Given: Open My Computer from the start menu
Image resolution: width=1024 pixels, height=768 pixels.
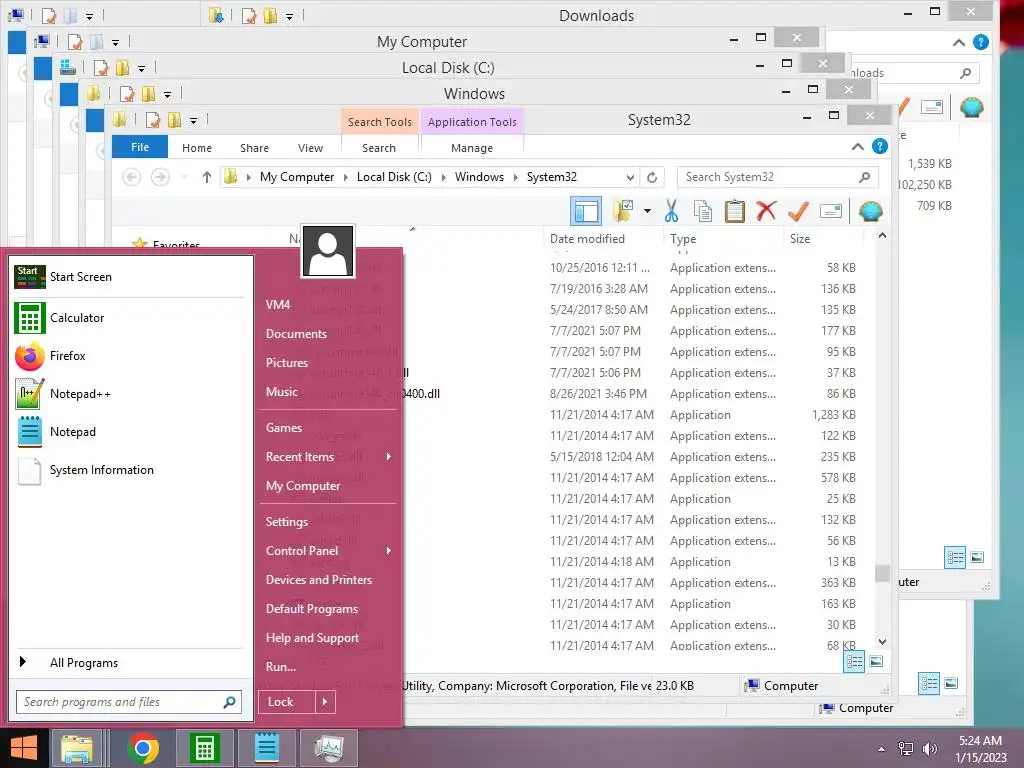Looking at the screenshot, I should click(x=303, y=486).
